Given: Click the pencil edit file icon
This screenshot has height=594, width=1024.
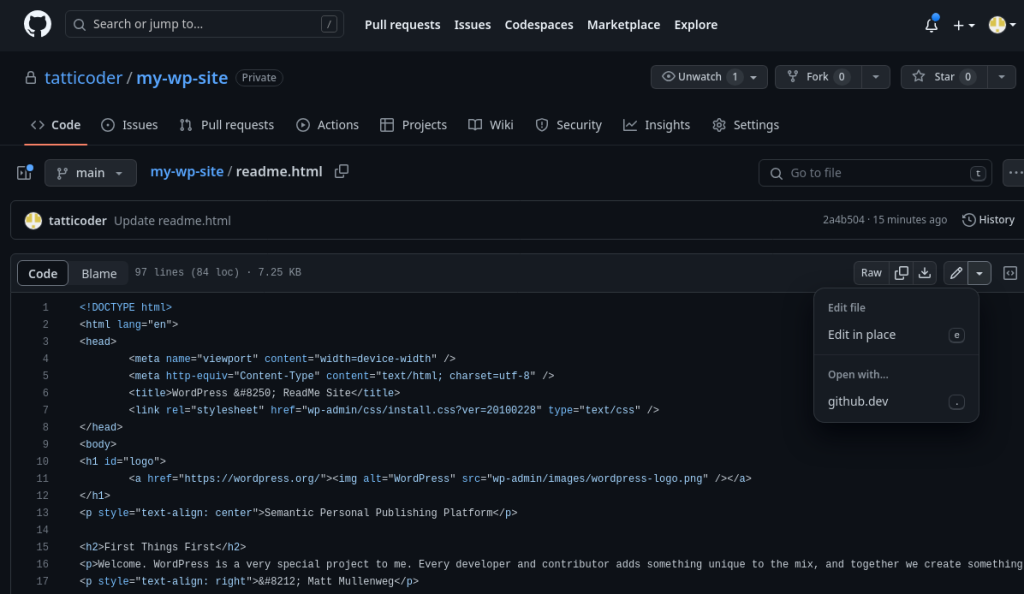Looking at the screenshot, I should pos(955,273).
